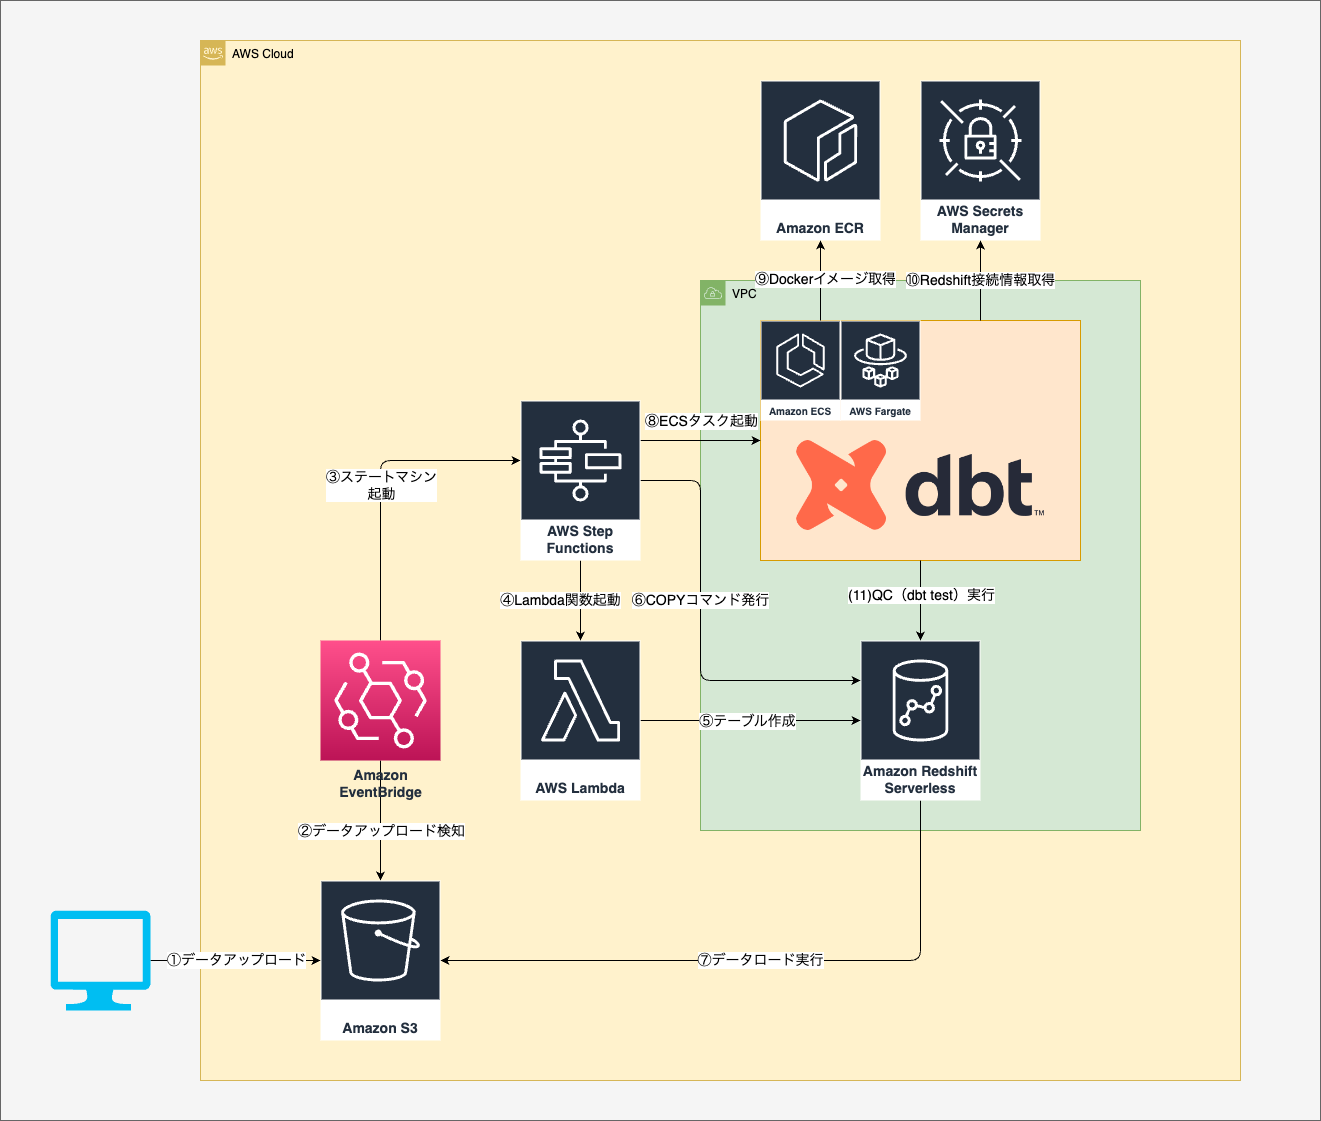This screenshot has width=1321, height=1121.
Task: Click the '⑨Dockerイメージ取得' label
Action: (x=825, y=279)
